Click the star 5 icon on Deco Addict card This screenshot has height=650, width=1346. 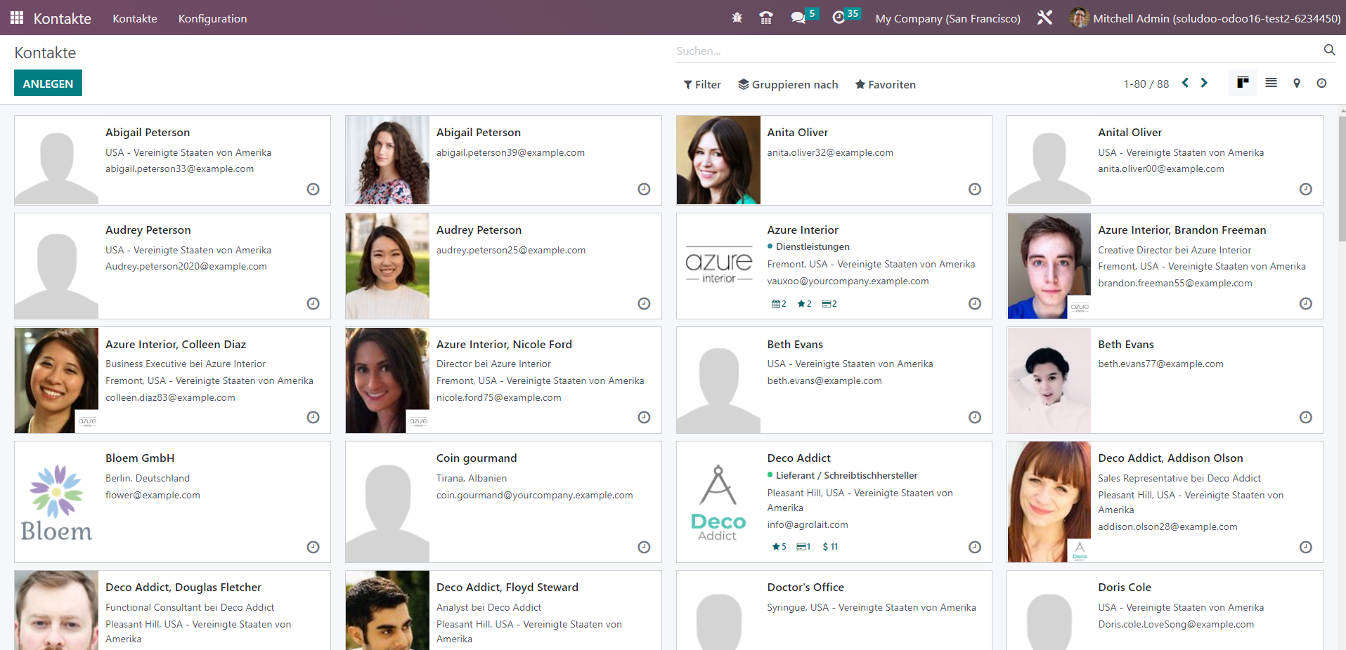coord(779,547)
